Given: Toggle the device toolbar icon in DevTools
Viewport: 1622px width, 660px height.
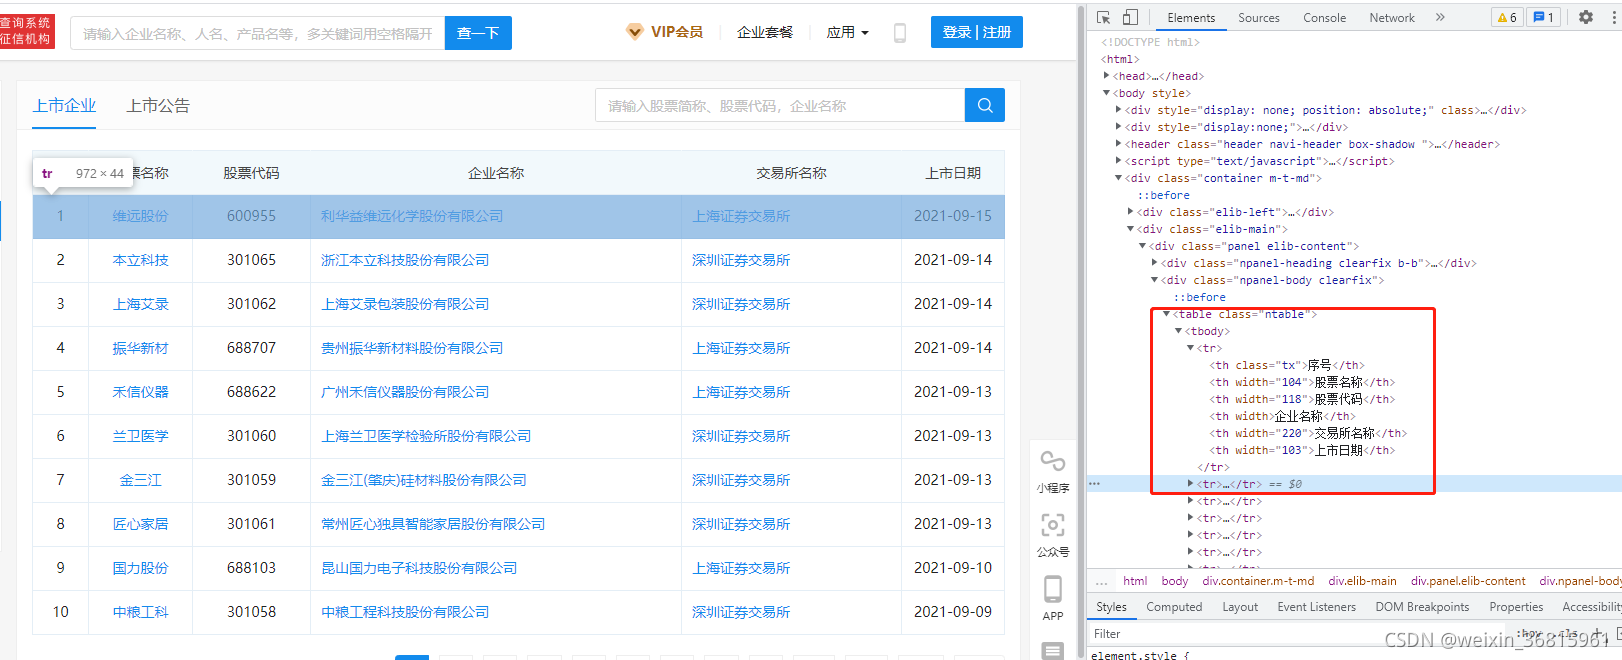Looking at the screenshot, I should [x=1130, y=17].
